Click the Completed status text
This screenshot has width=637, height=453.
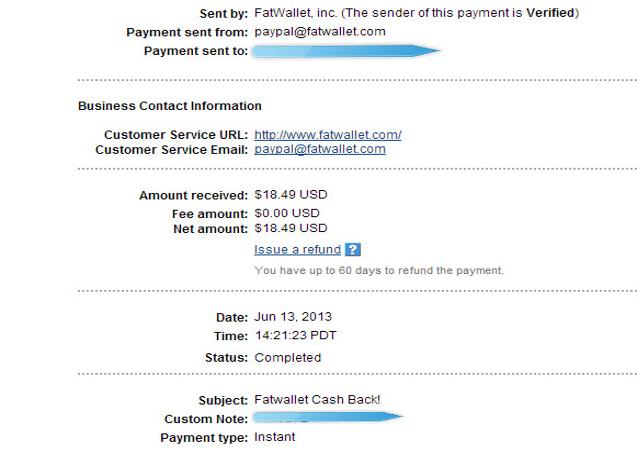[x=288, y=358]
